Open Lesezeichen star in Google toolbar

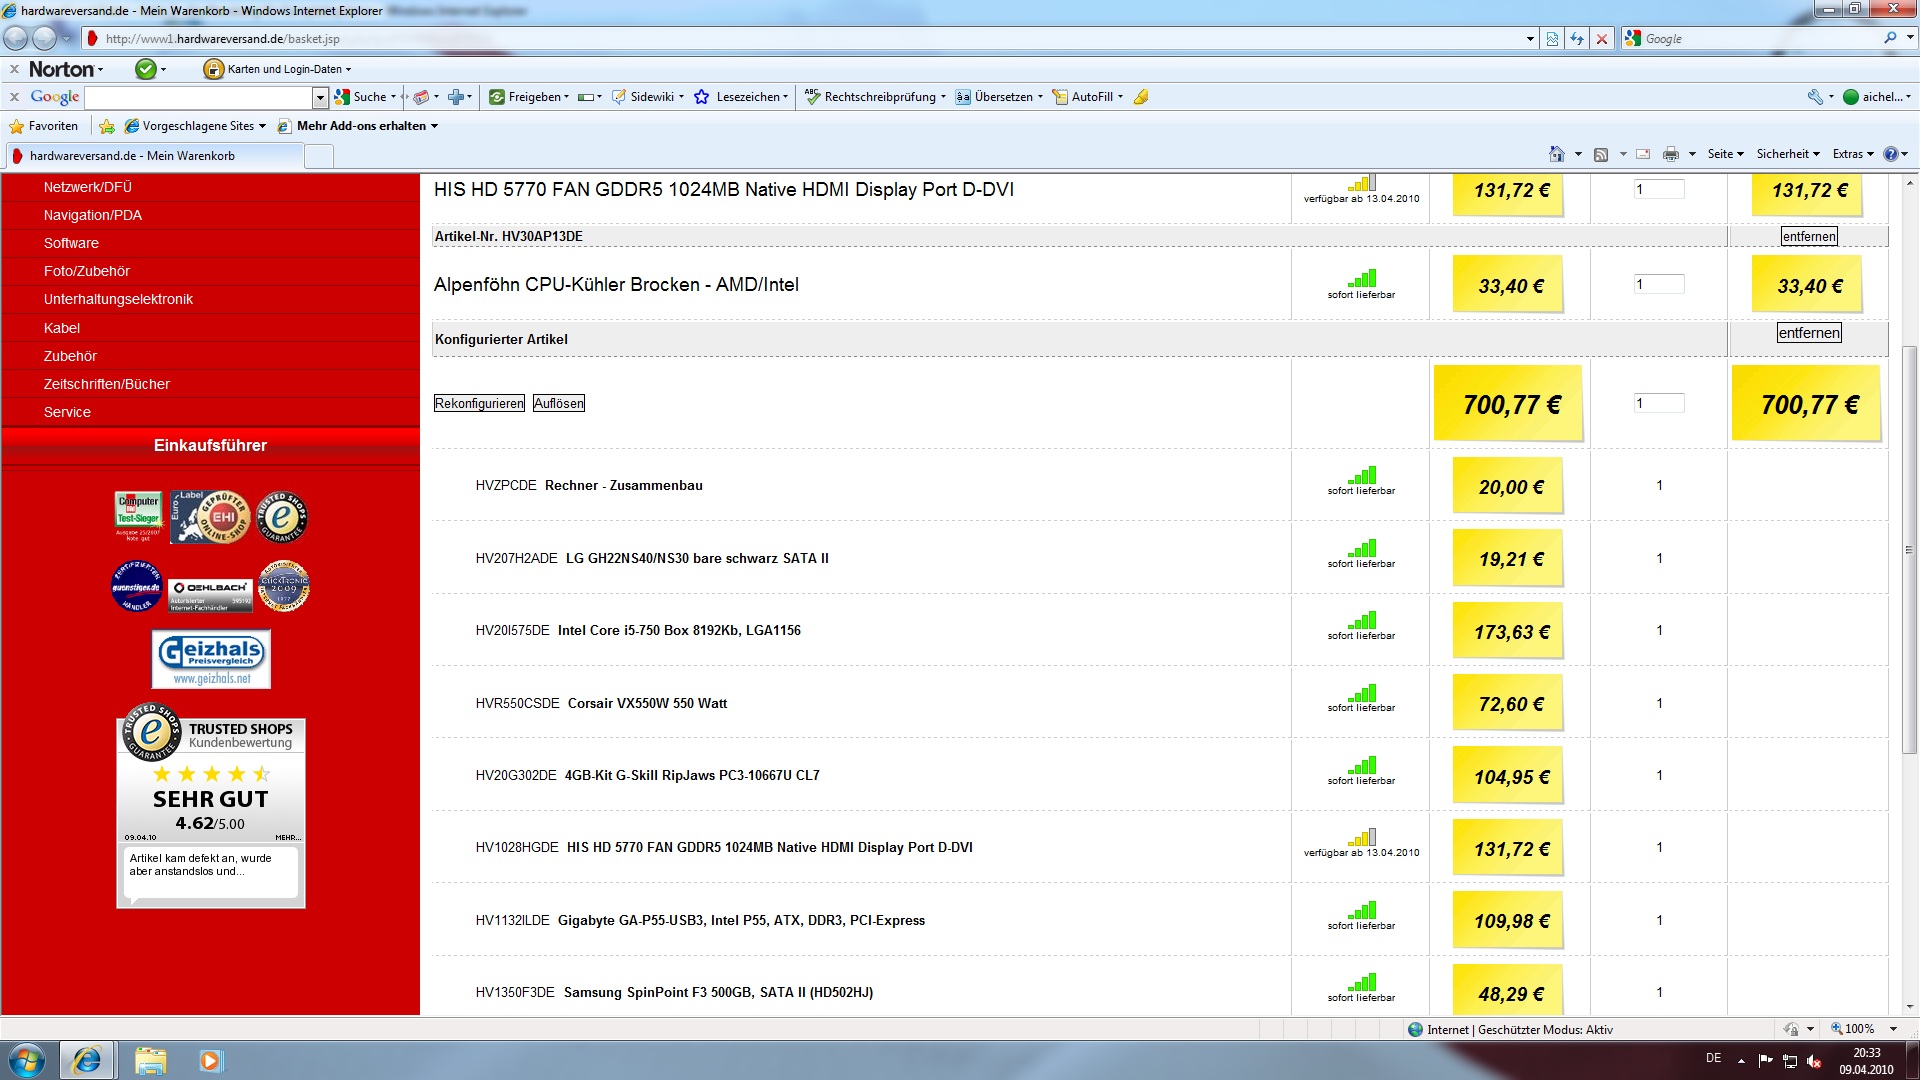click(702, 97)
